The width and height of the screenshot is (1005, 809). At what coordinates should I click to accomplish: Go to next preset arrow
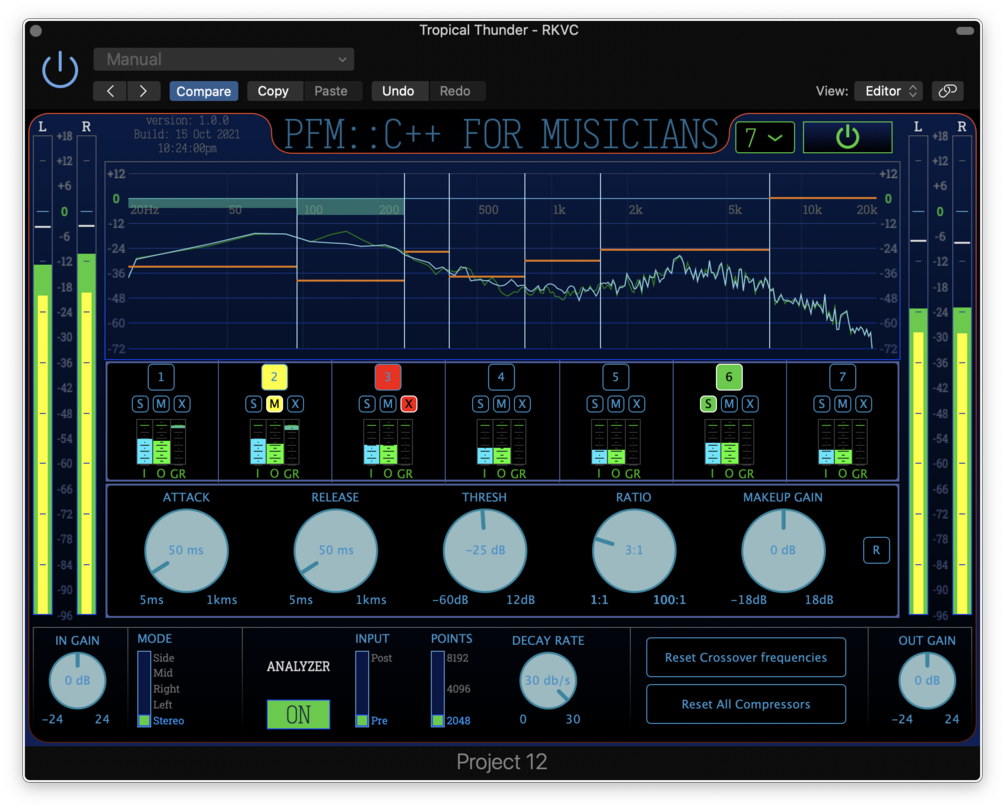tap(143, 91)
